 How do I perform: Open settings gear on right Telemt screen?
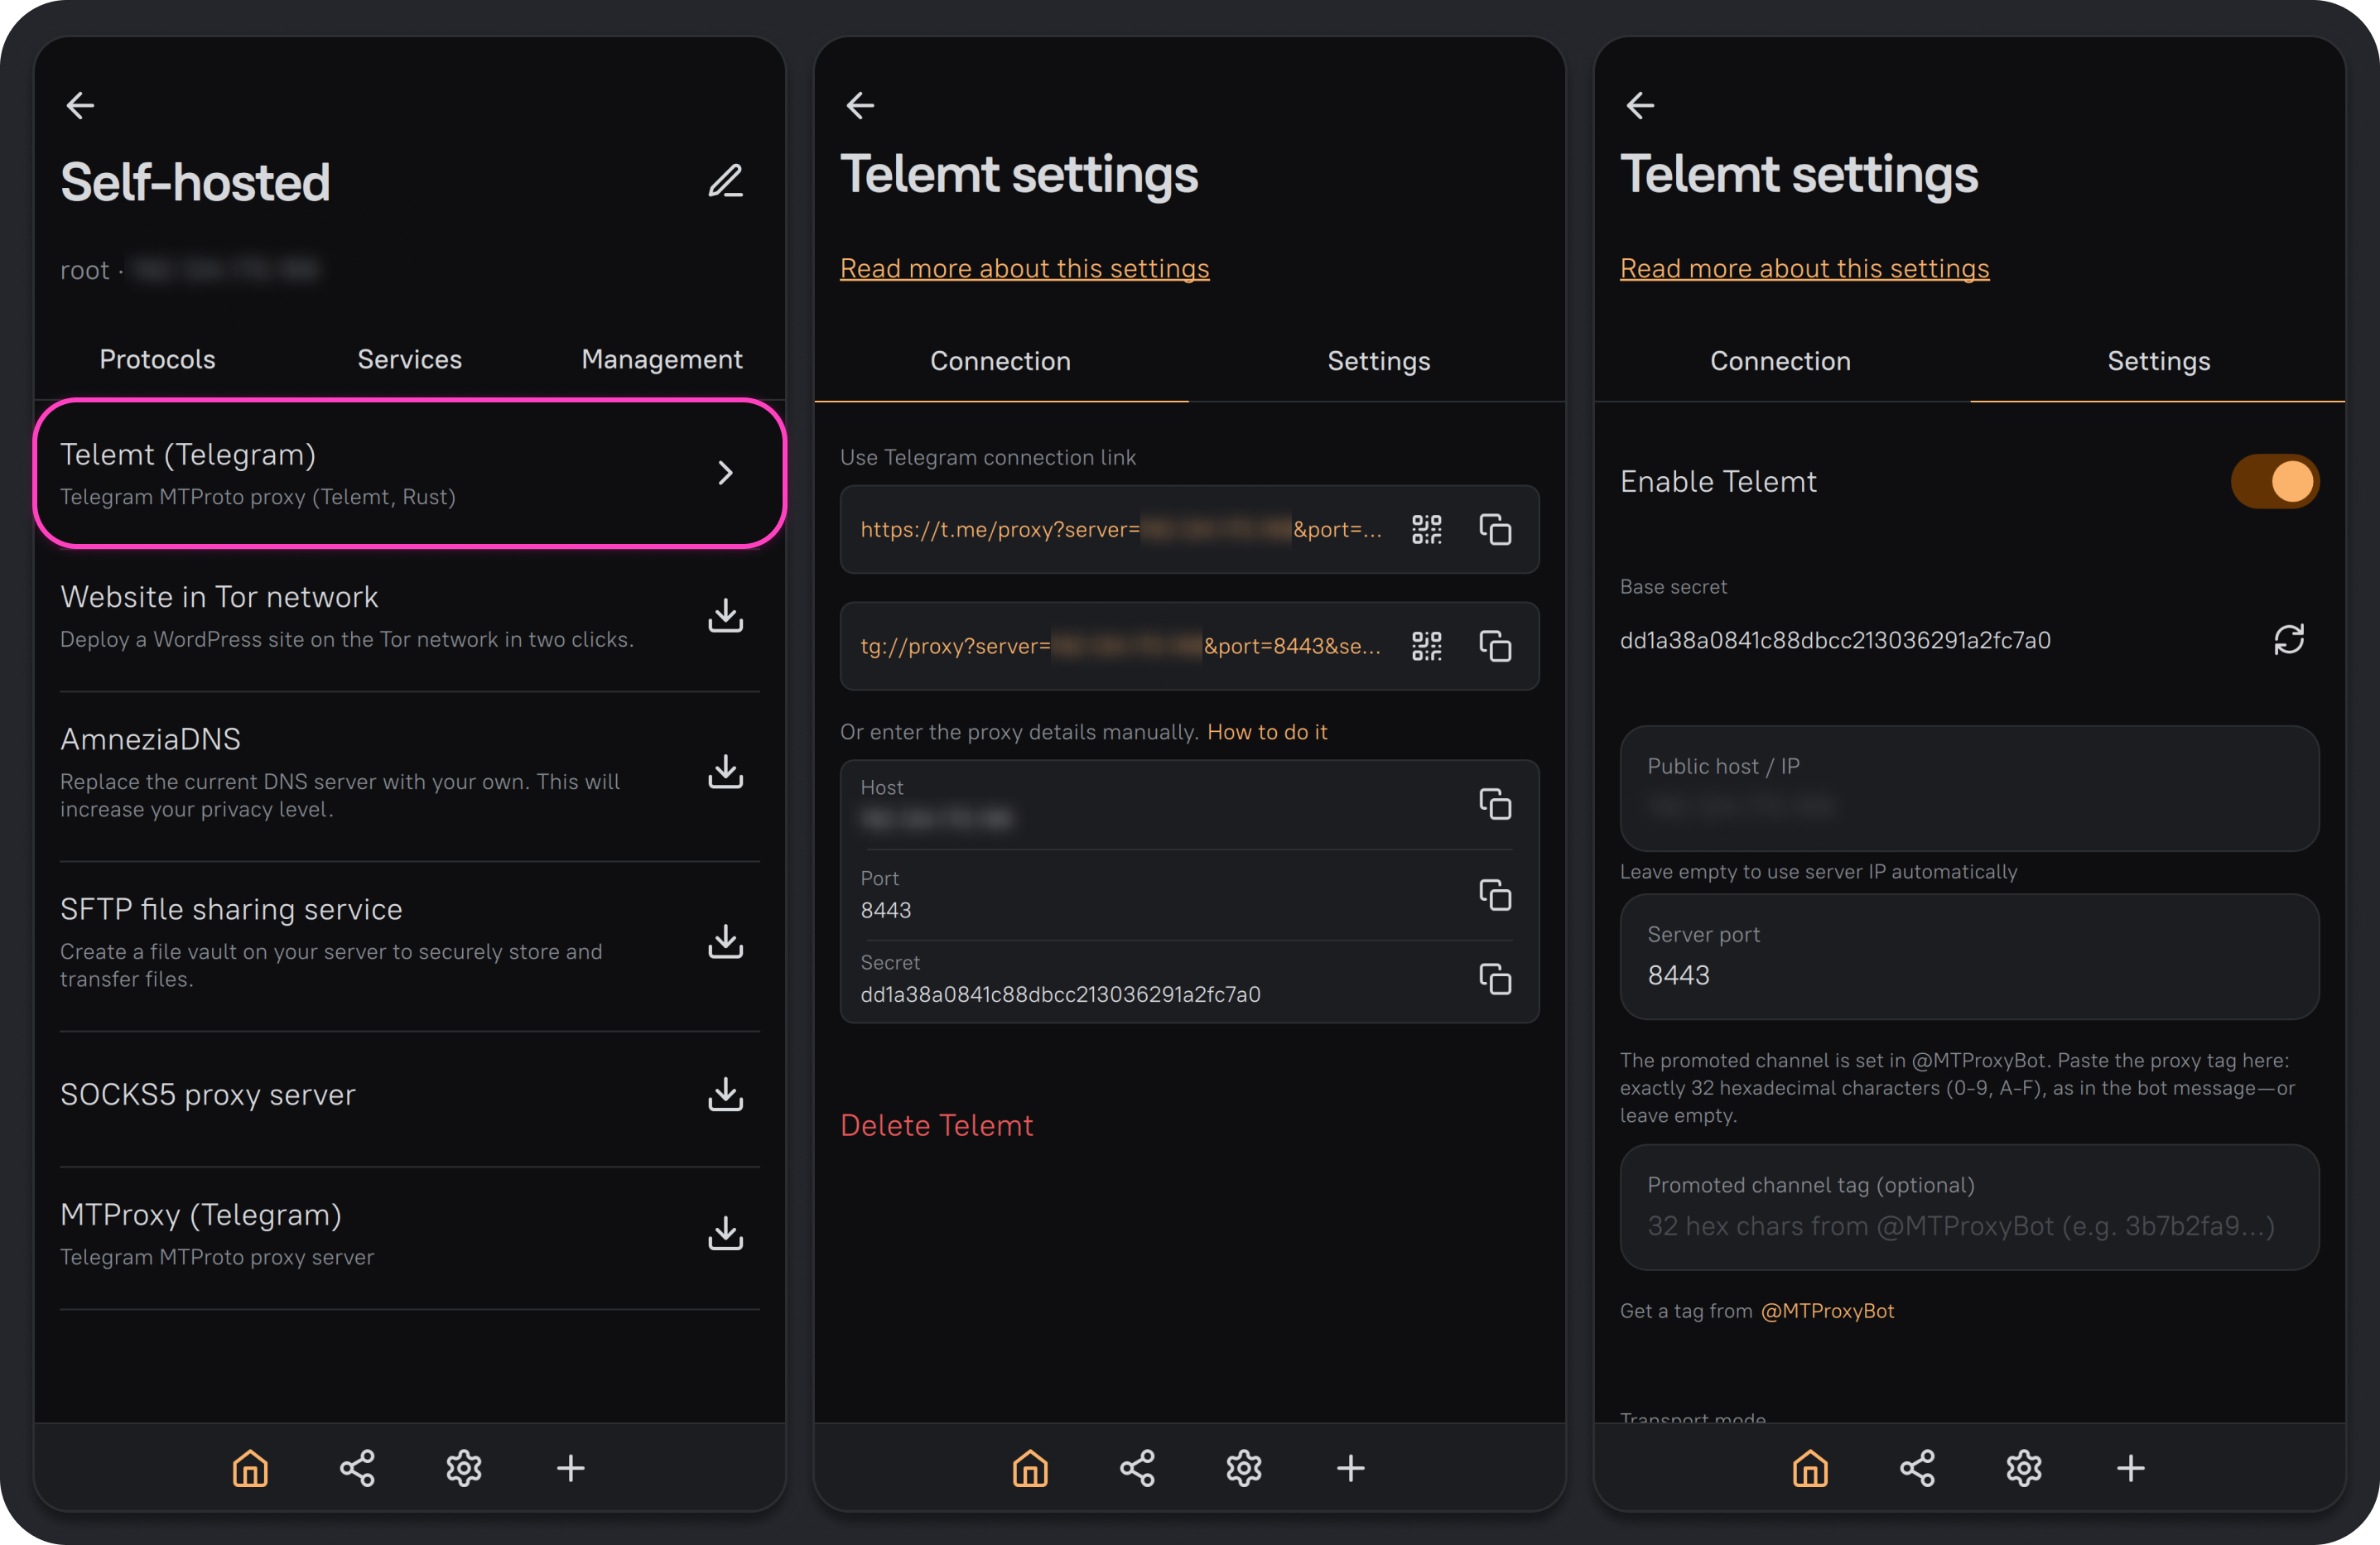[2024, 1468]
